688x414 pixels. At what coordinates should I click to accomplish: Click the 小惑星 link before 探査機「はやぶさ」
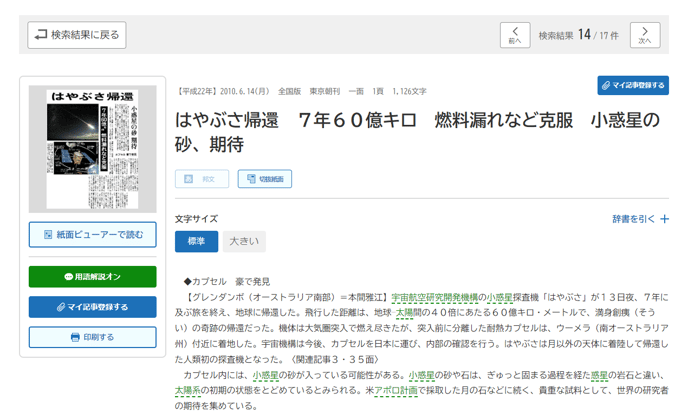pyautogui.click(x=500, y=297)
